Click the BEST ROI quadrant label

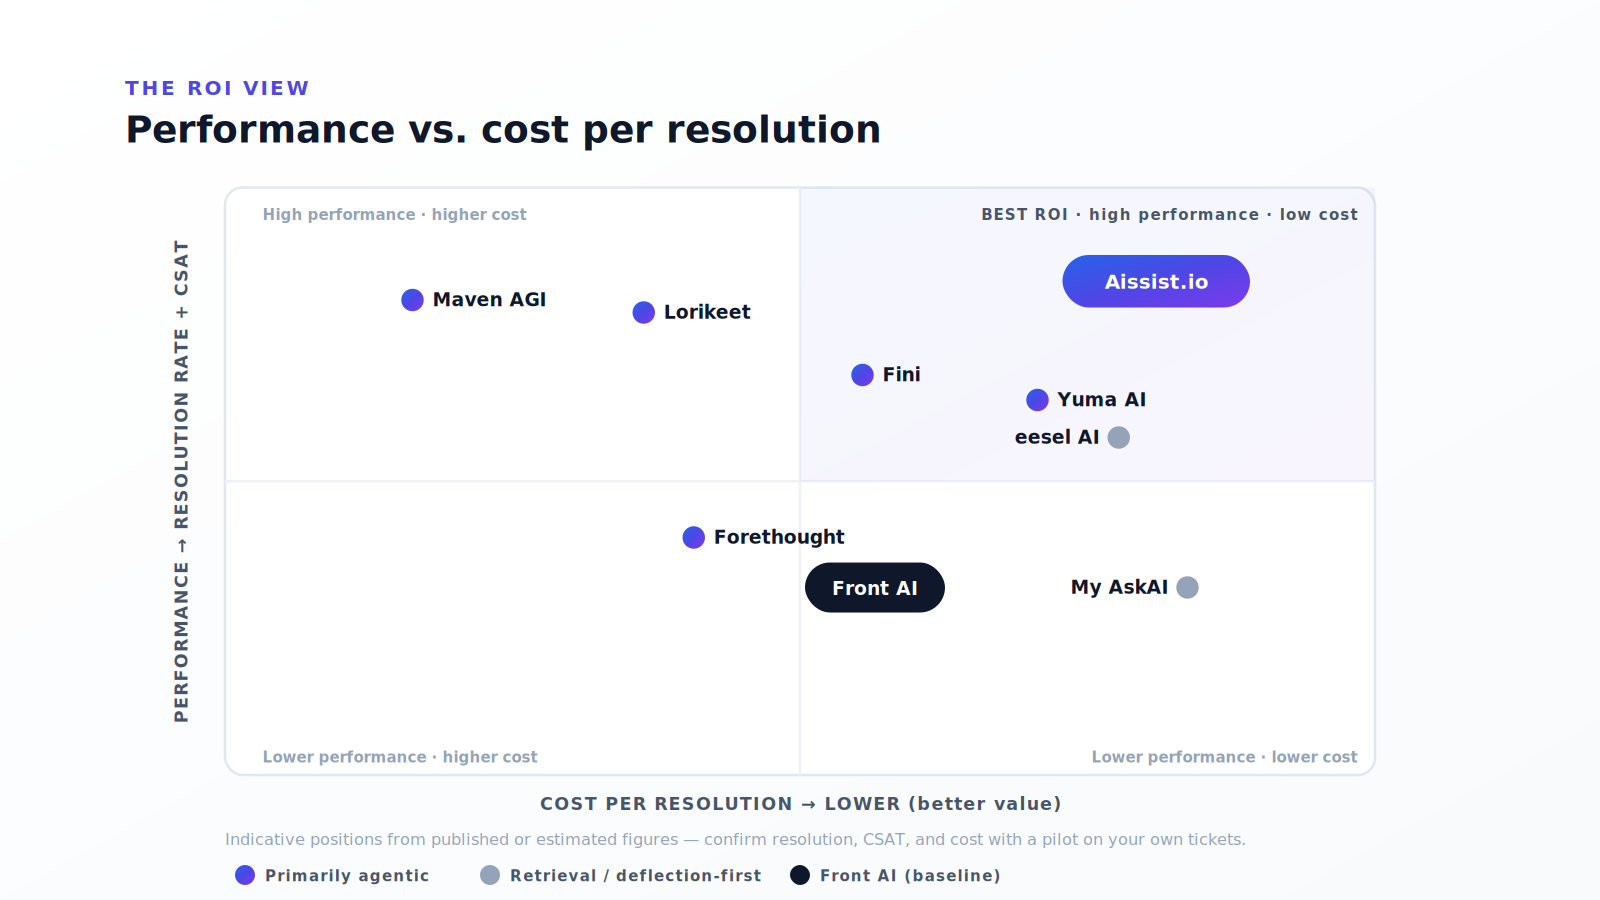(x=1169, y=214)
